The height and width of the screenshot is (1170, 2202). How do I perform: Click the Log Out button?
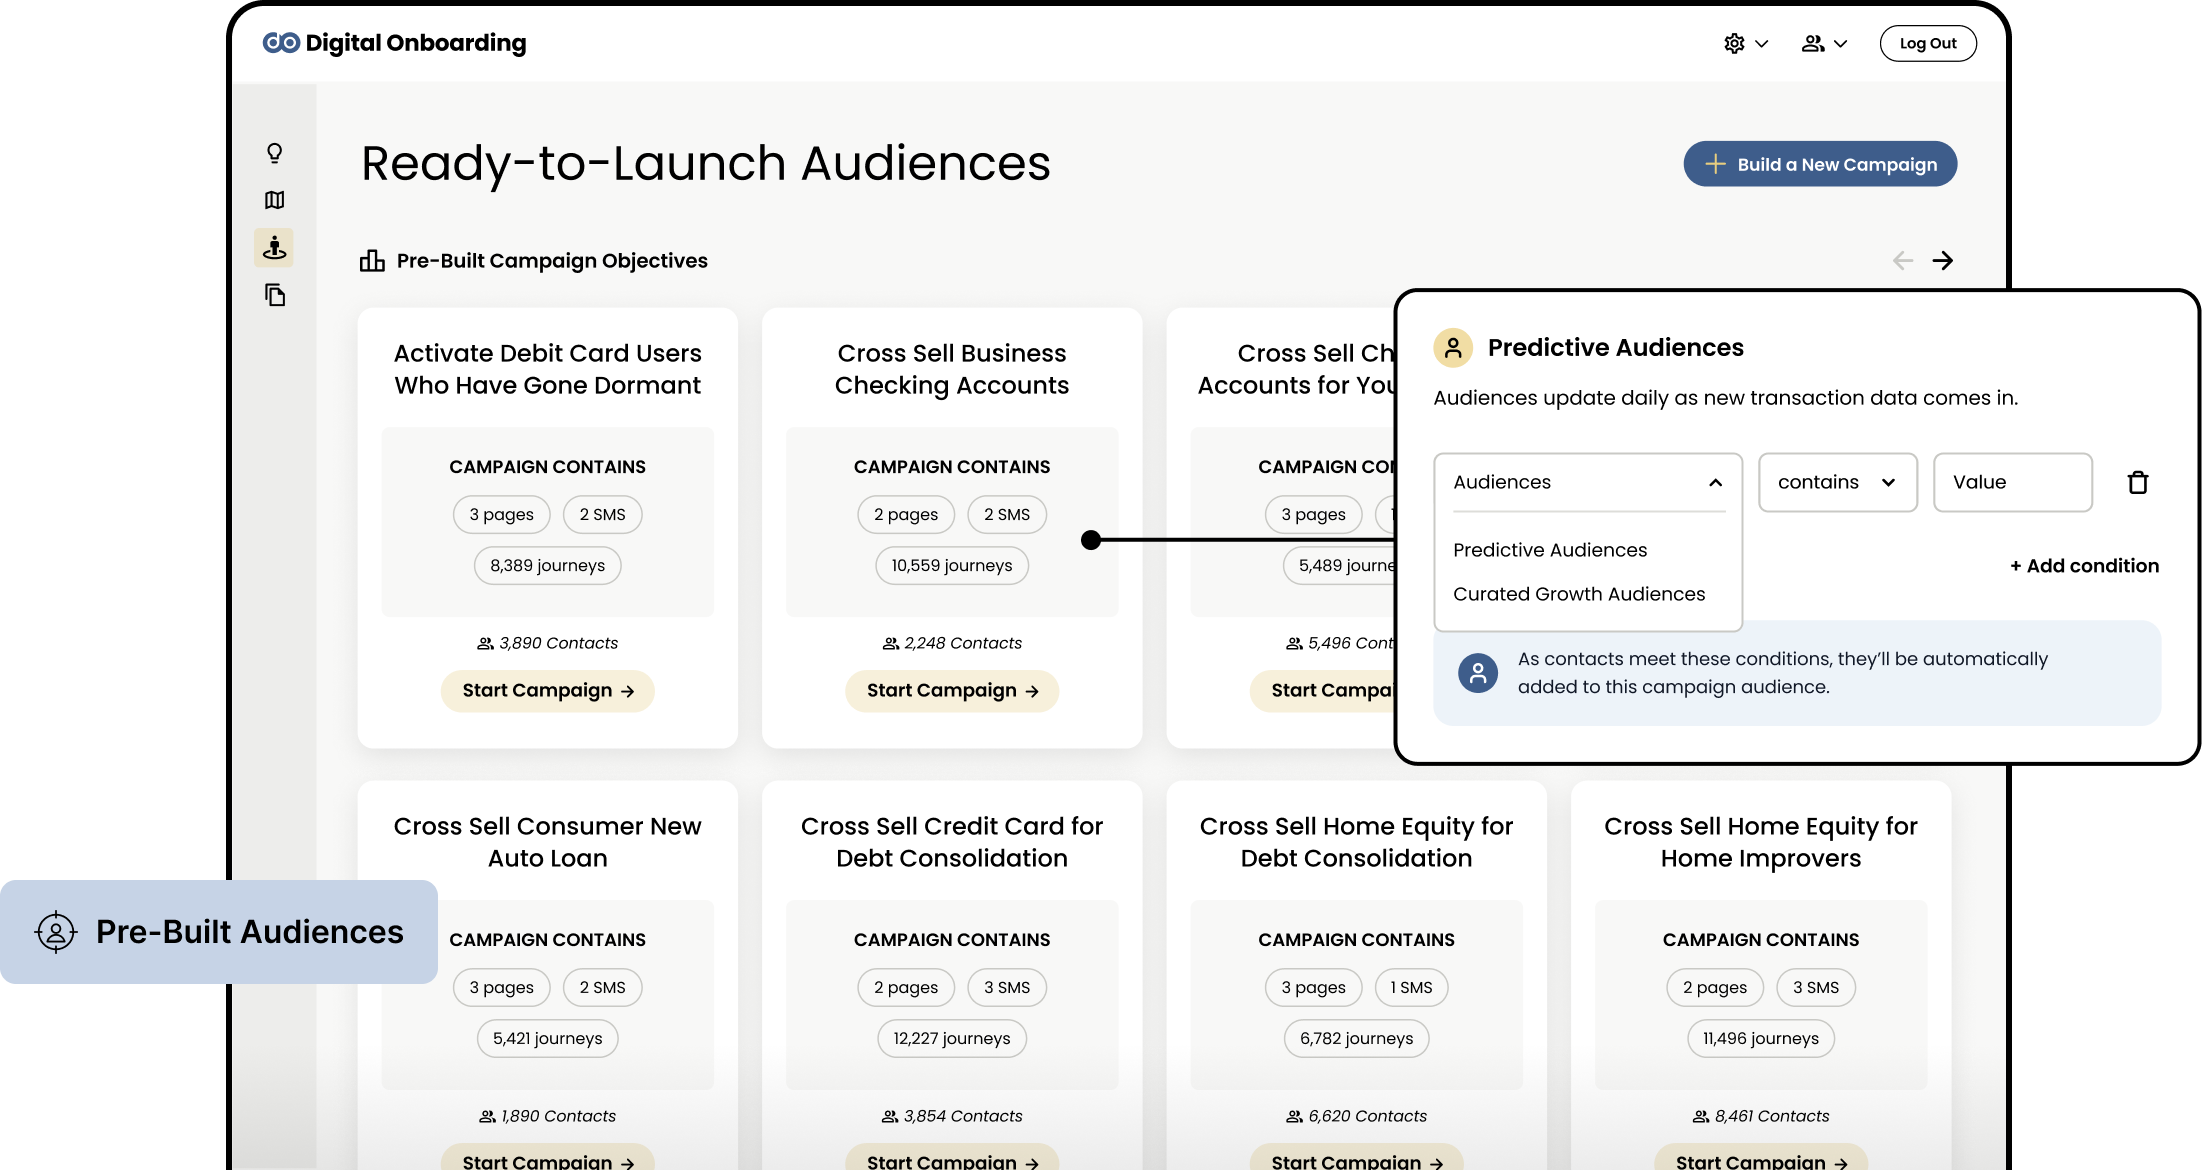point(1927,43)
